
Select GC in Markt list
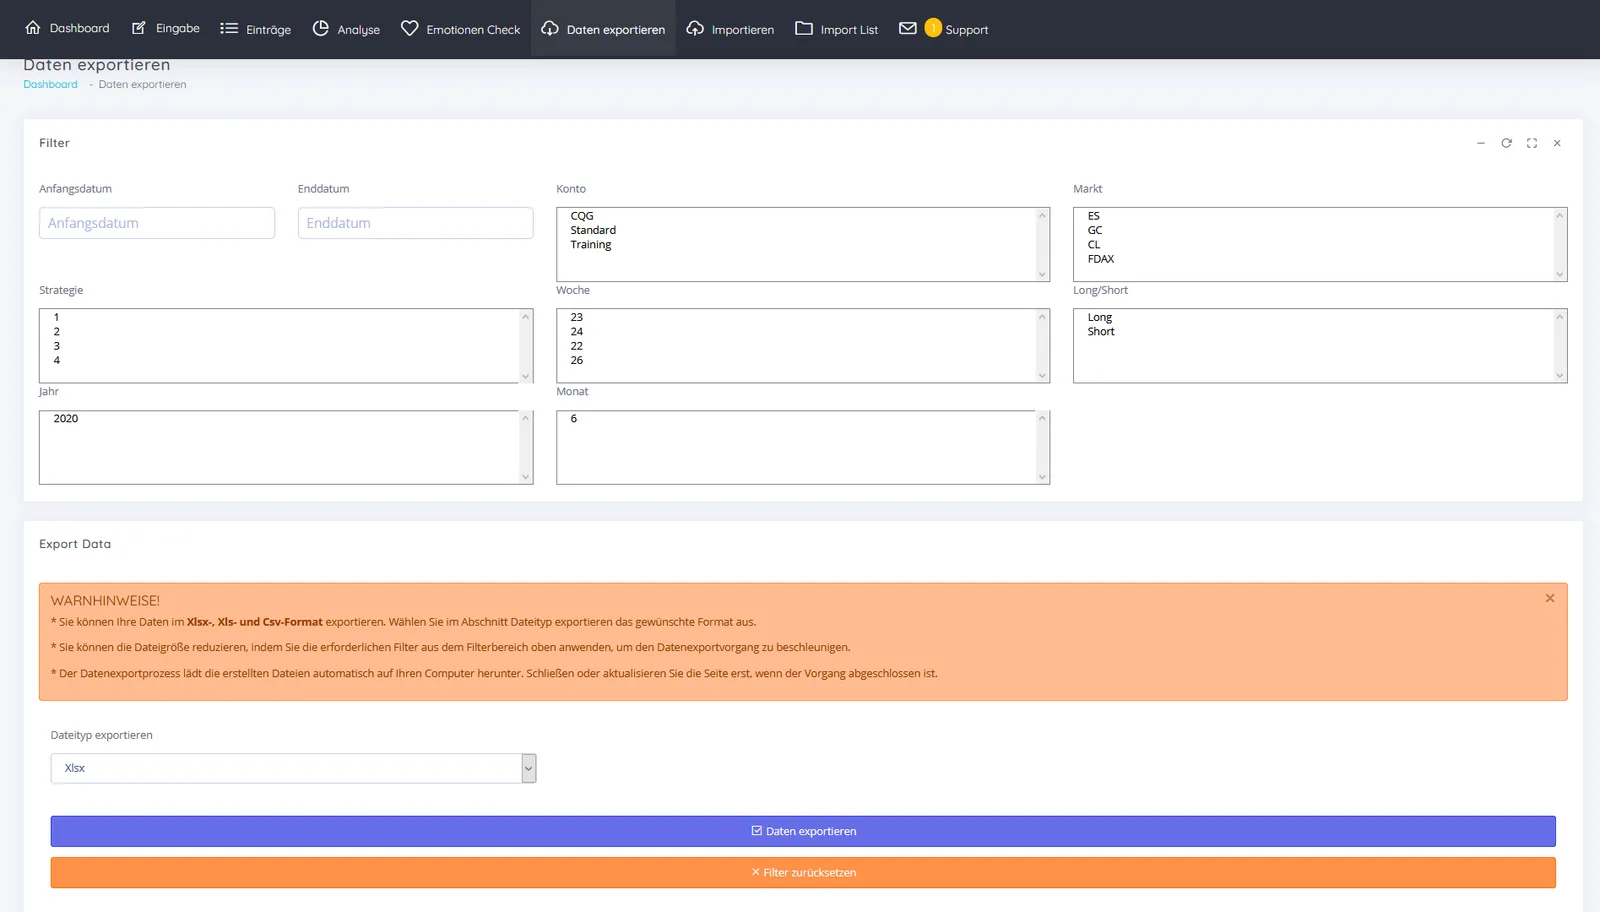point(1095,230)
